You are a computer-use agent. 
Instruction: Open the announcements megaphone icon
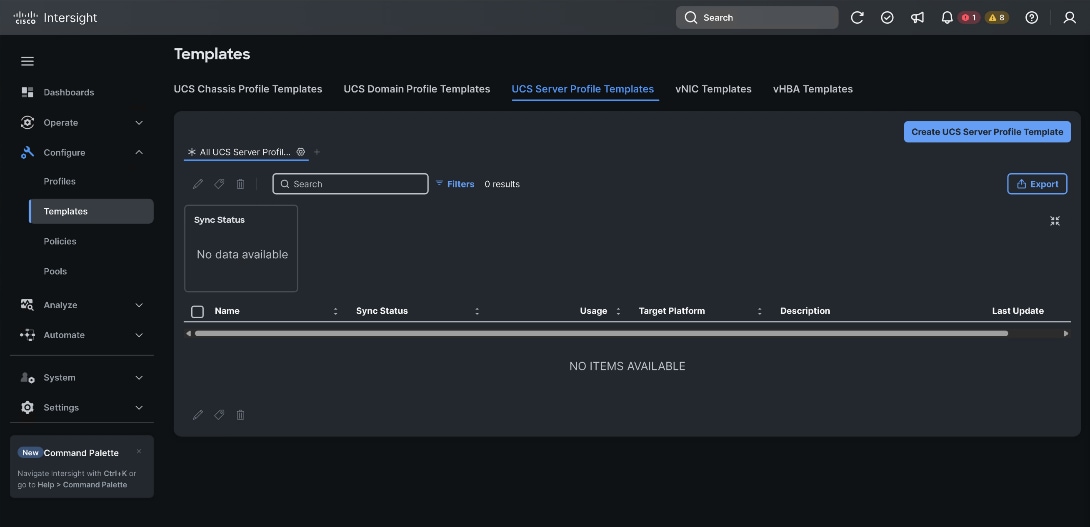click(x=918, y=17)
